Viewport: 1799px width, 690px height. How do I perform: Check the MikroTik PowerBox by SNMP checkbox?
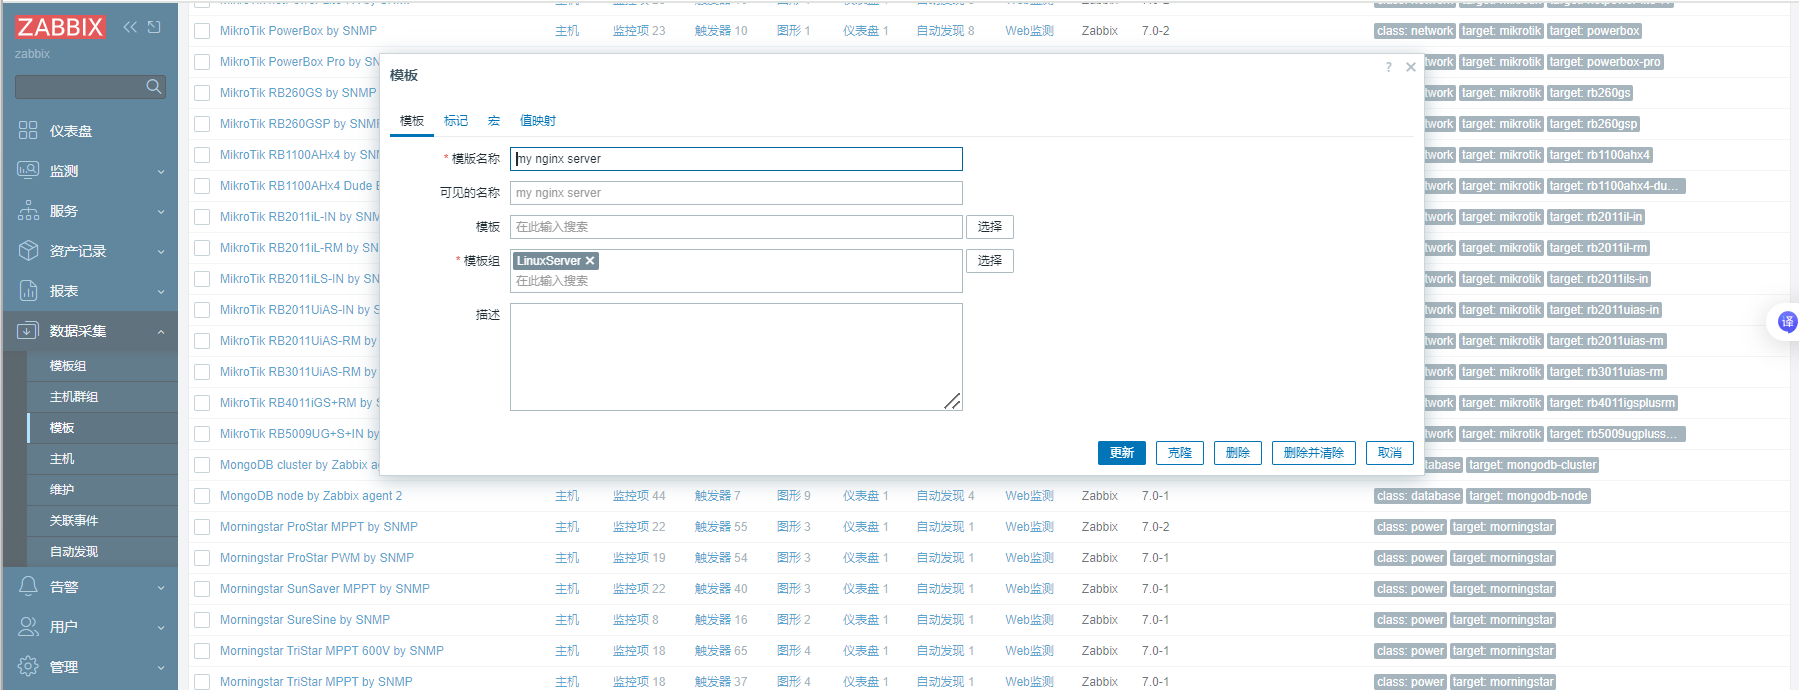(202, 31)
